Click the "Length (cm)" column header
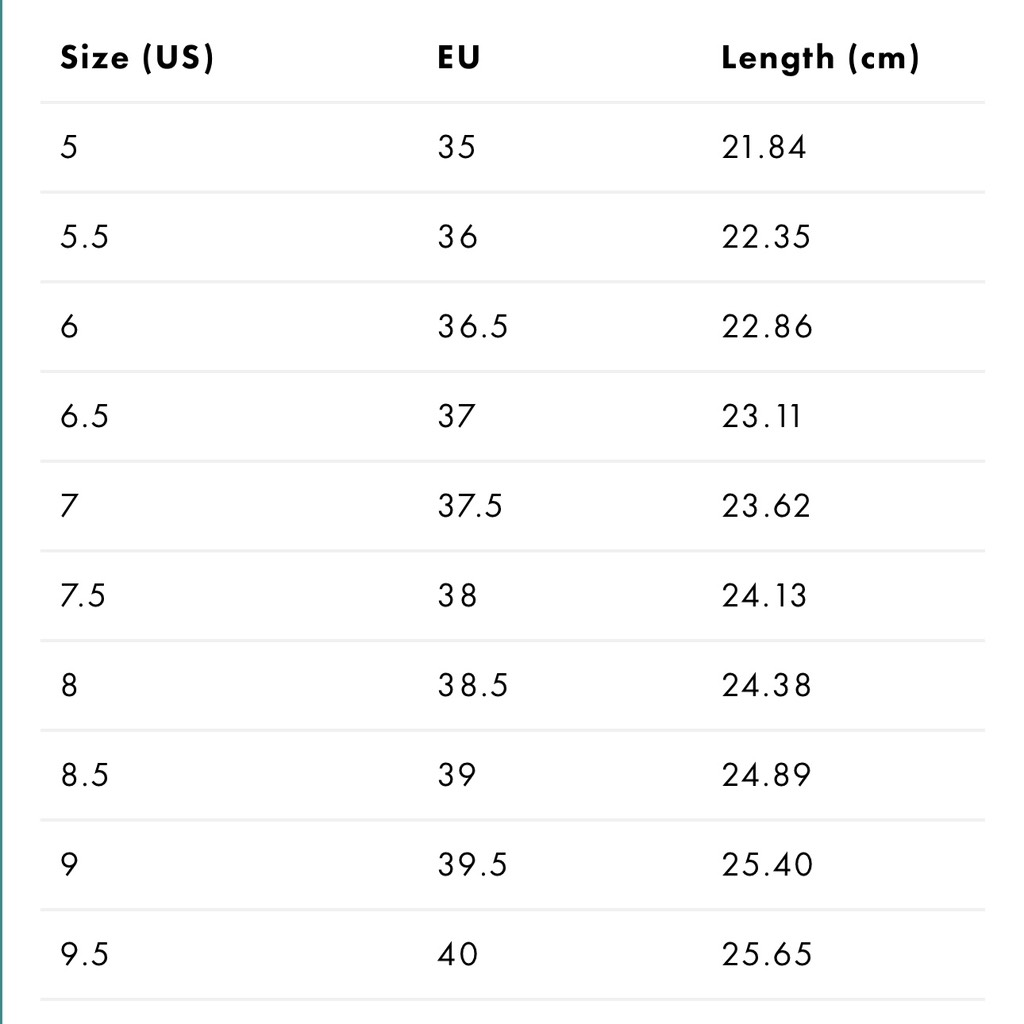Image resolution: width=1024 pixels, height=1024 pixels. click(819, 58)
